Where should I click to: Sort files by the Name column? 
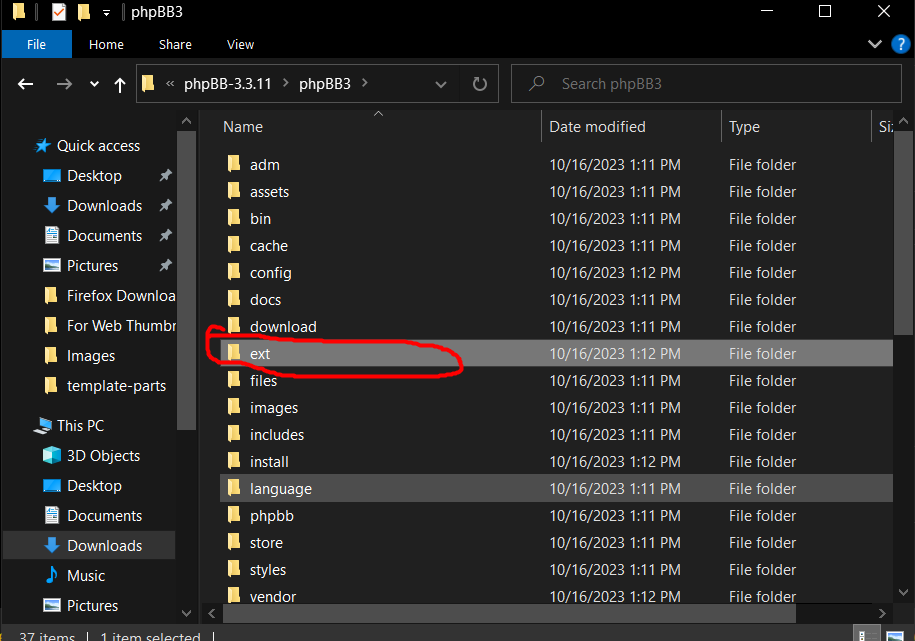tap(243, 127)
